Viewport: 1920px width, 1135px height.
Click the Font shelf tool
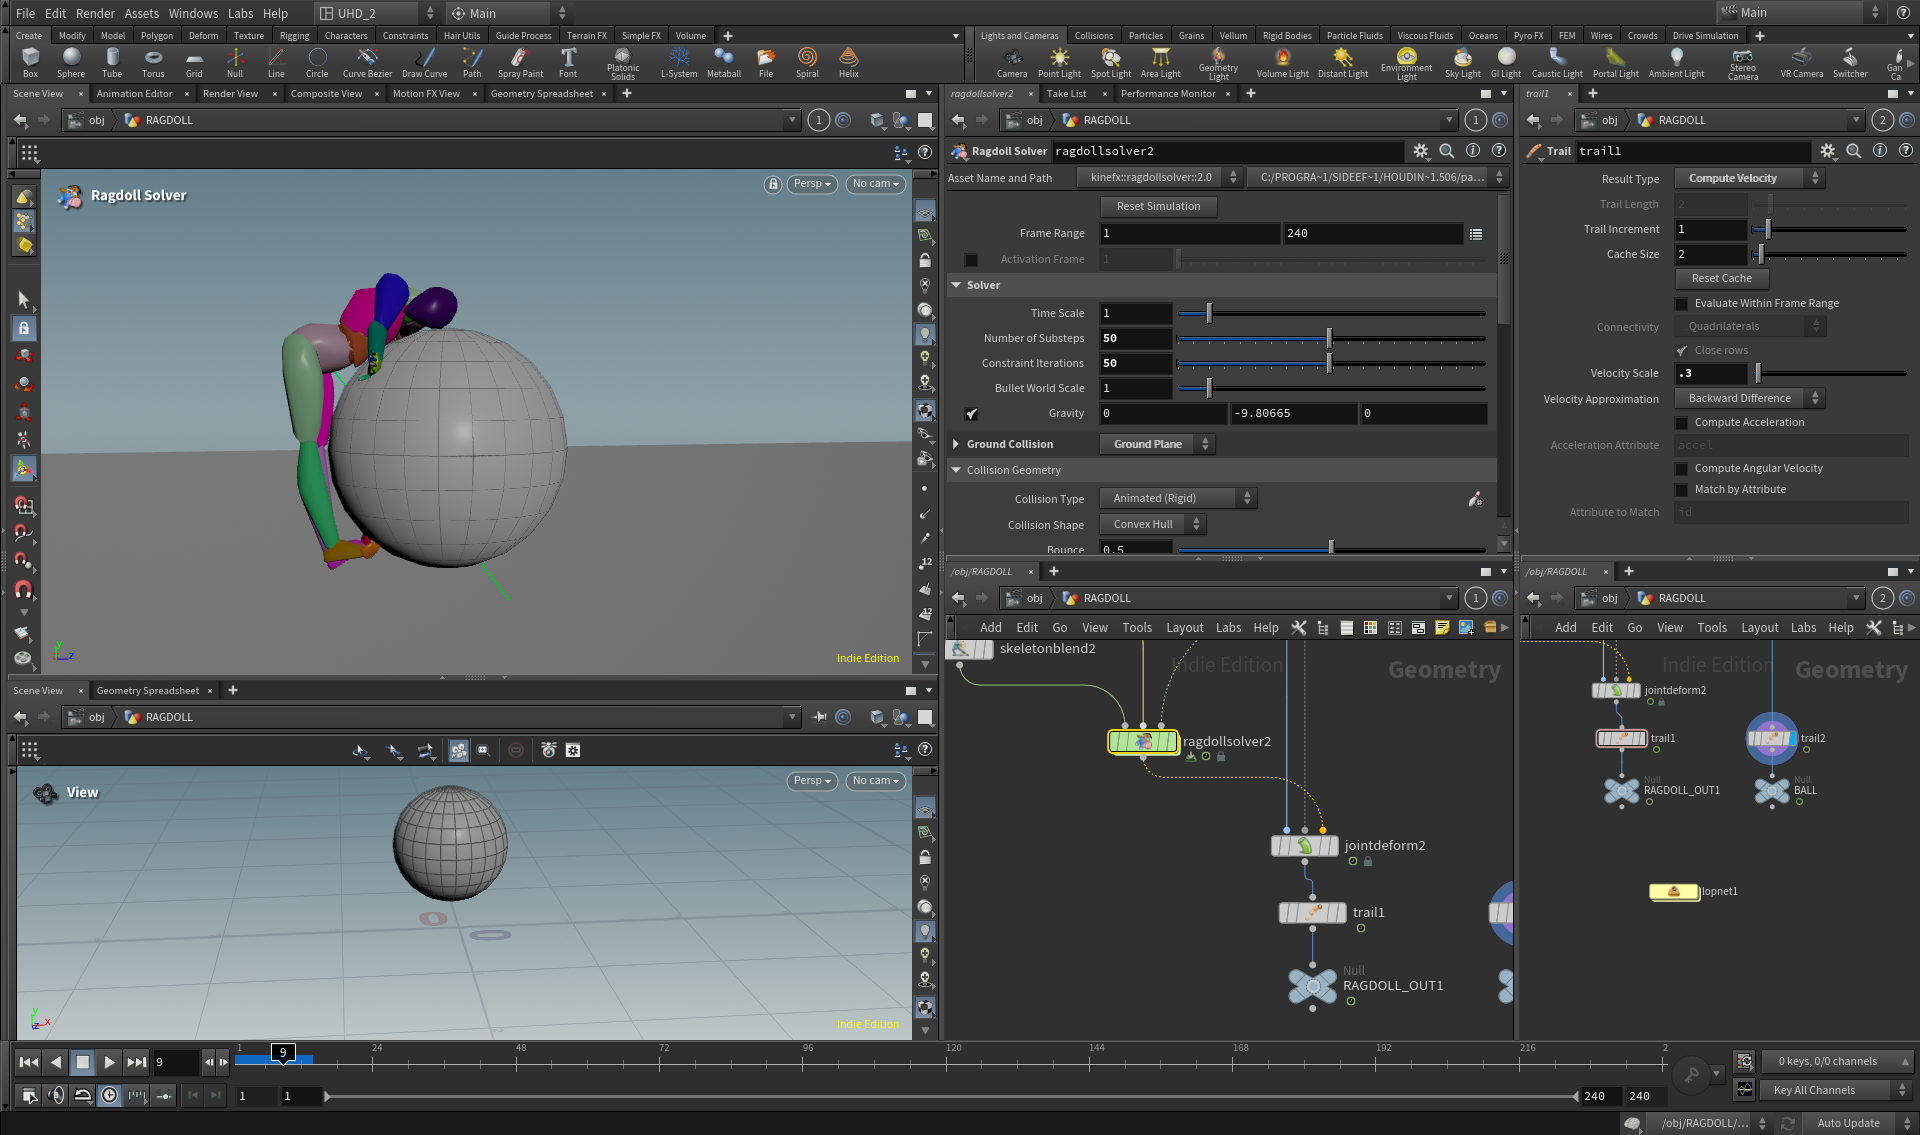pos(568,62)
